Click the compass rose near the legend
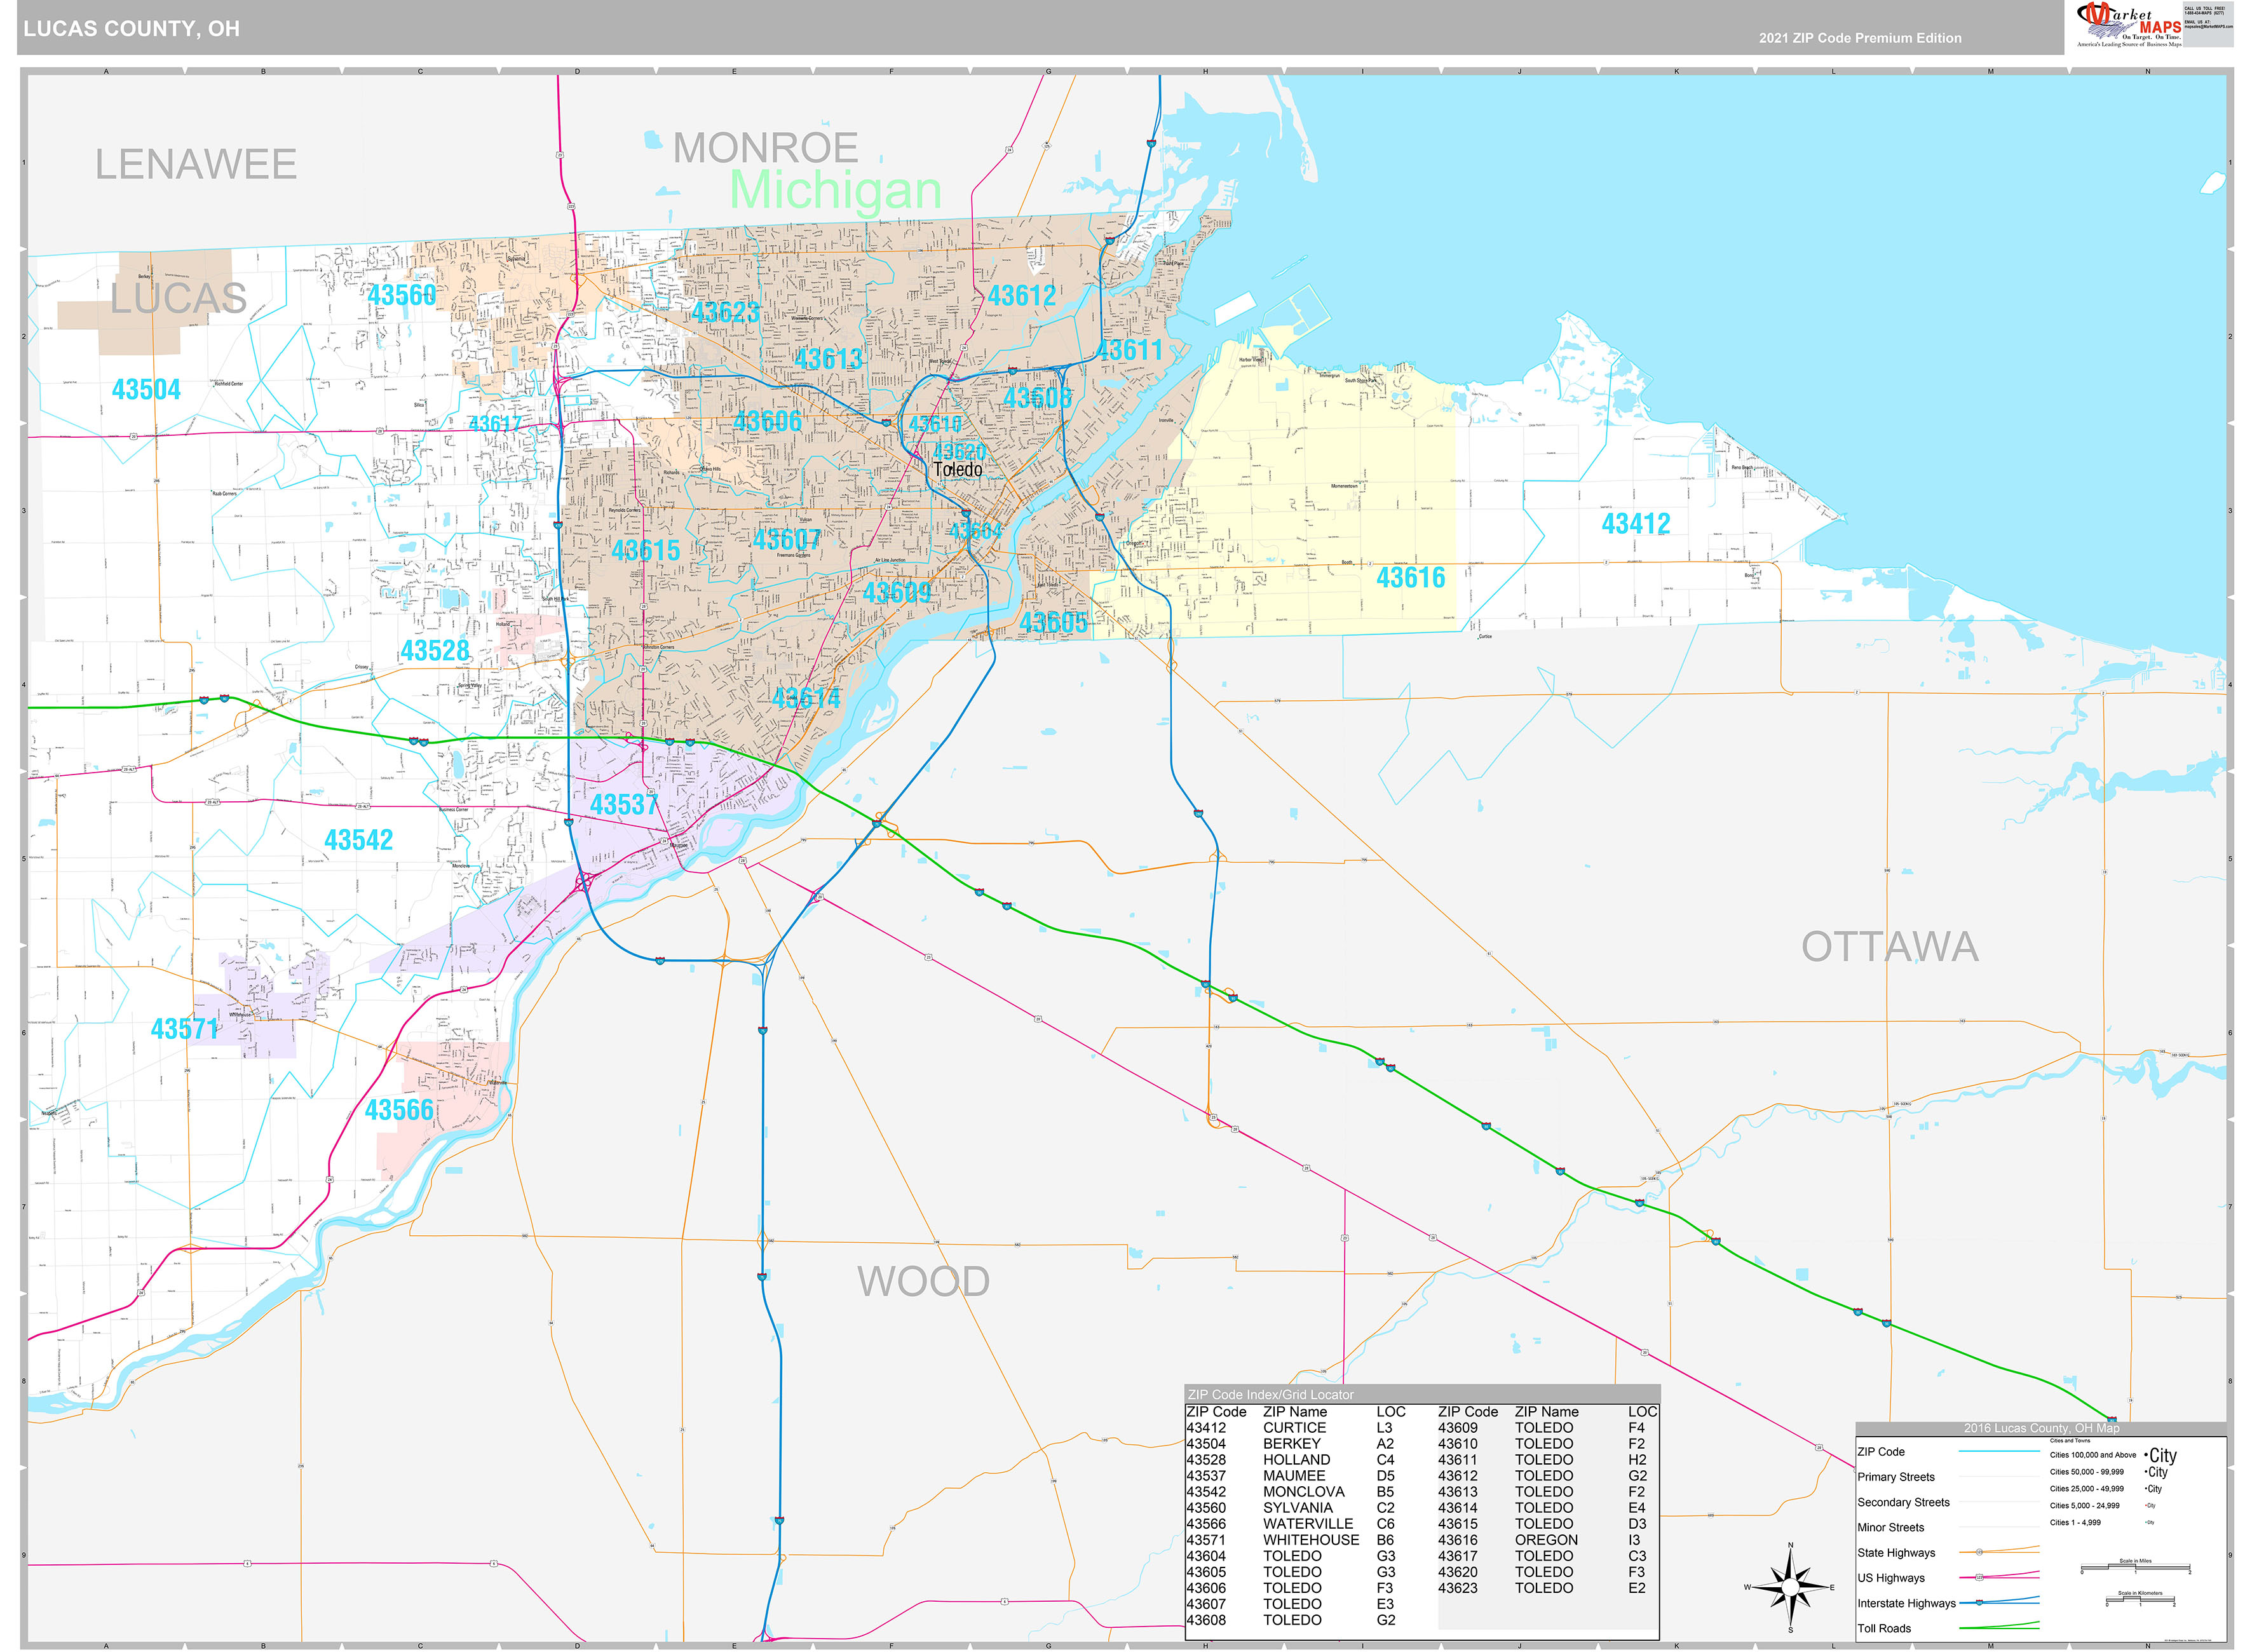Image resolution: width=2245 pixels, height=1652 pixels. tap(1790, 1587)
